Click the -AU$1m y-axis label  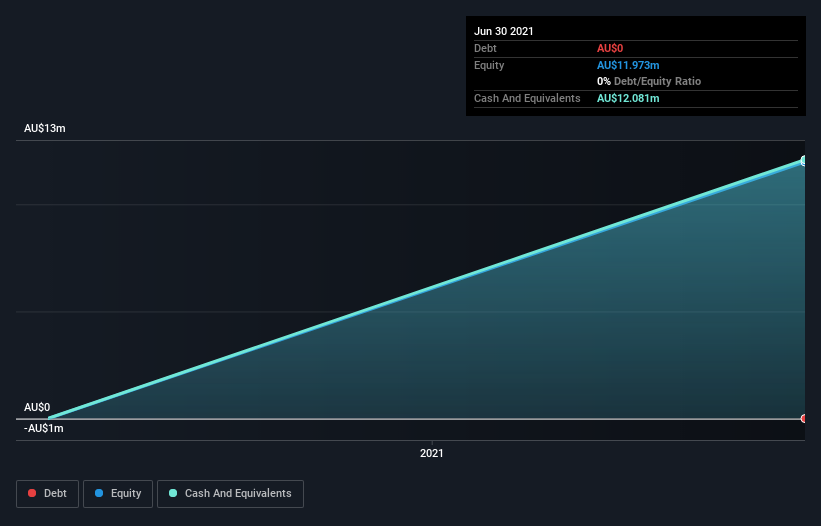click(x=43, y=428)
